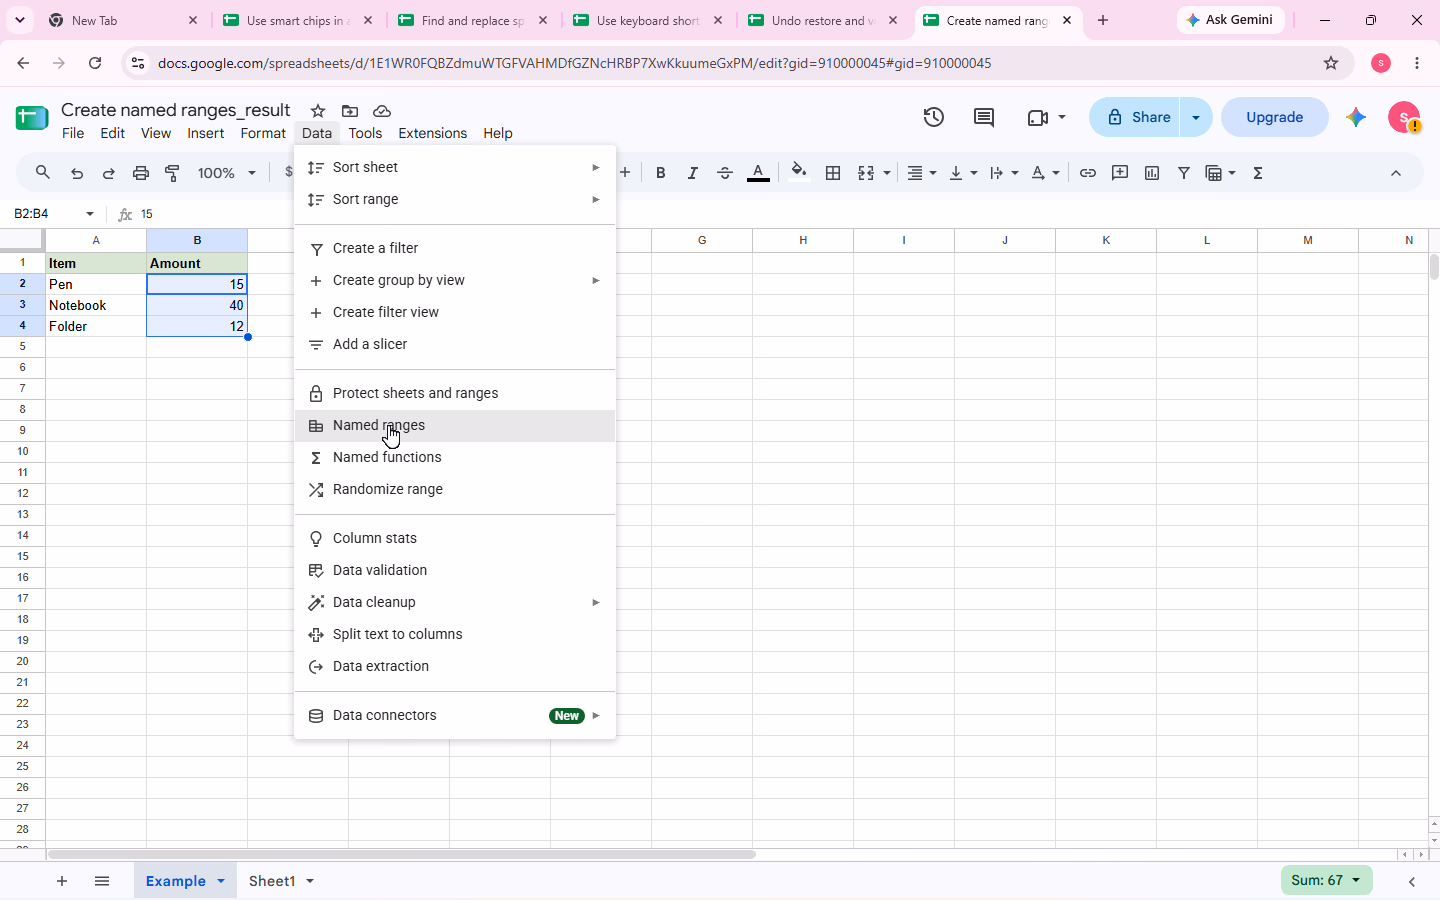This screenshot has width=1440, height=900.
Task: Open the comments panel icon
Action: click(984, 117)
